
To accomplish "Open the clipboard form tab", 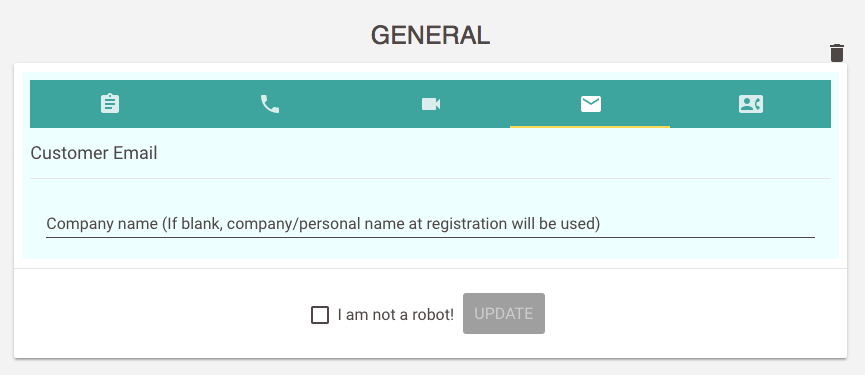I will point(110,104).
